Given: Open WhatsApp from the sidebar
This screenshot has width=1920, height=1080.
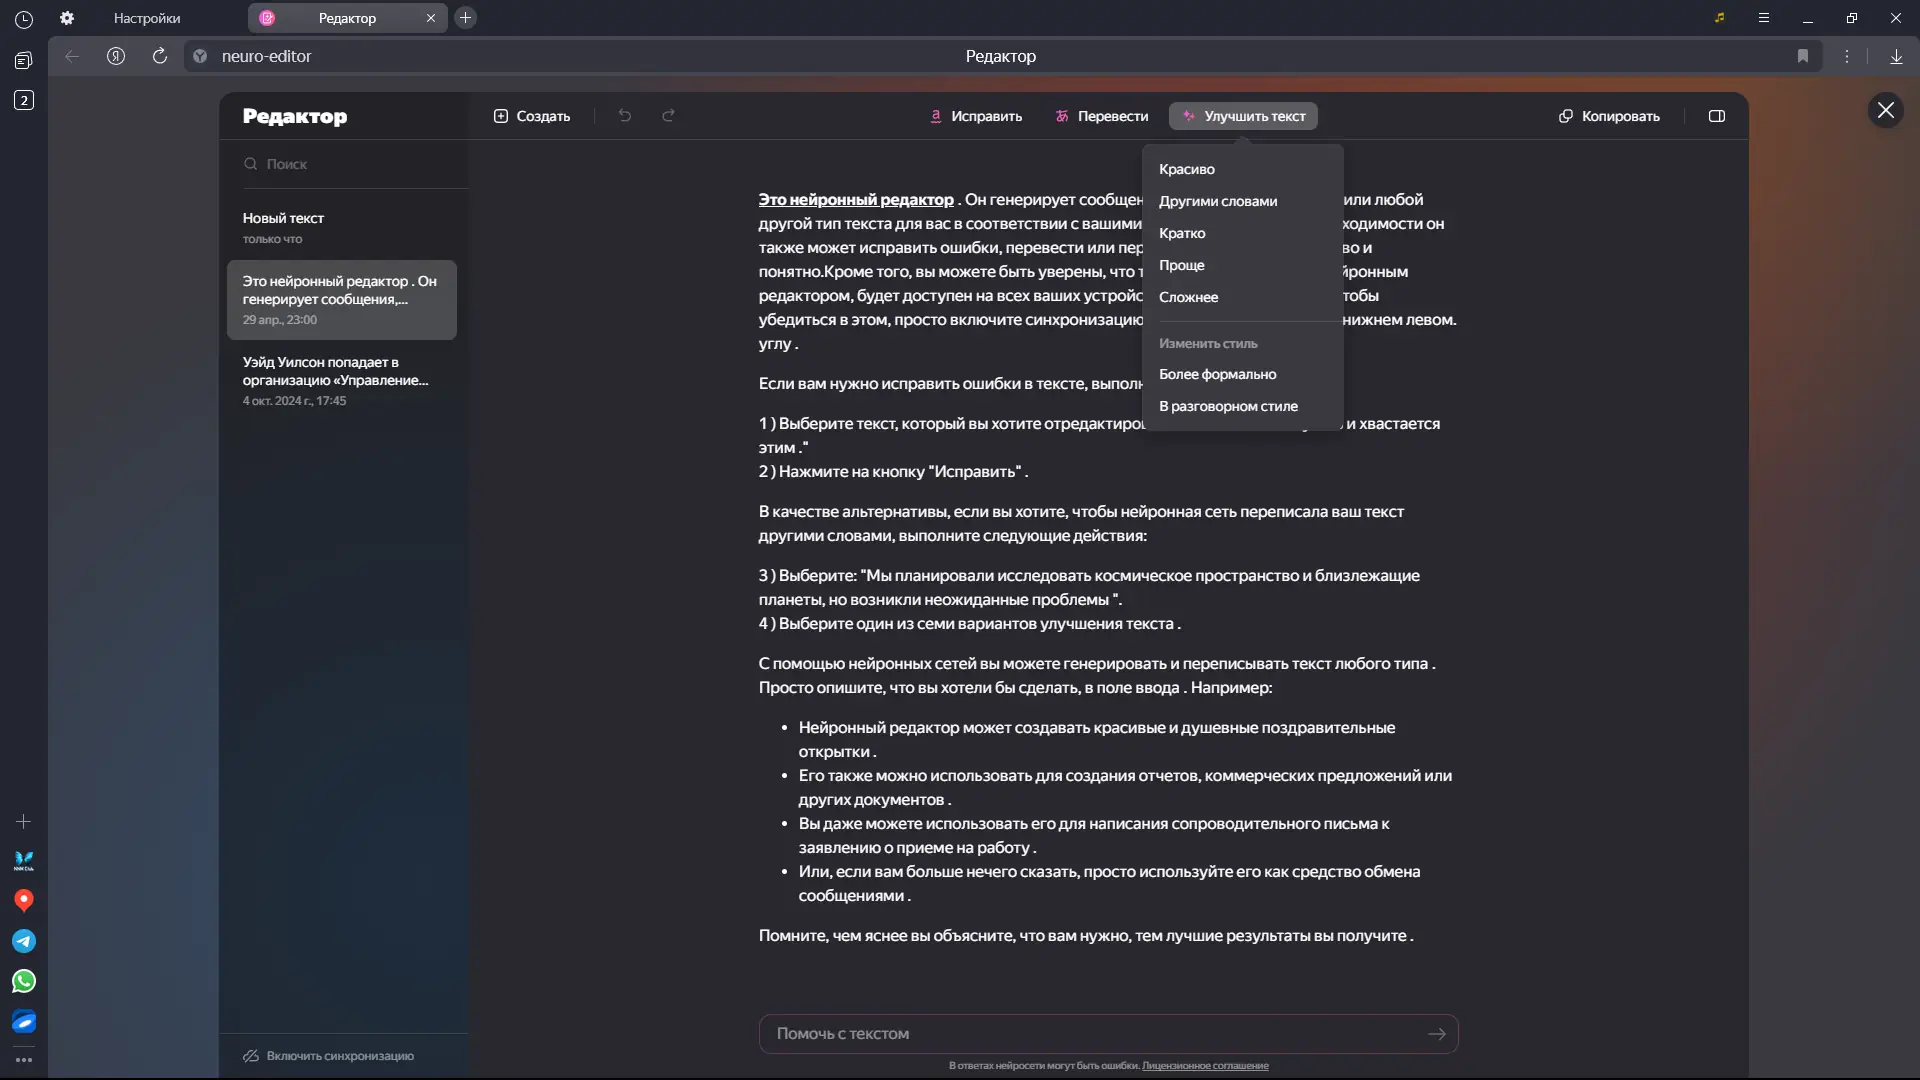Looking at the screenshot, I should [24, 981].
